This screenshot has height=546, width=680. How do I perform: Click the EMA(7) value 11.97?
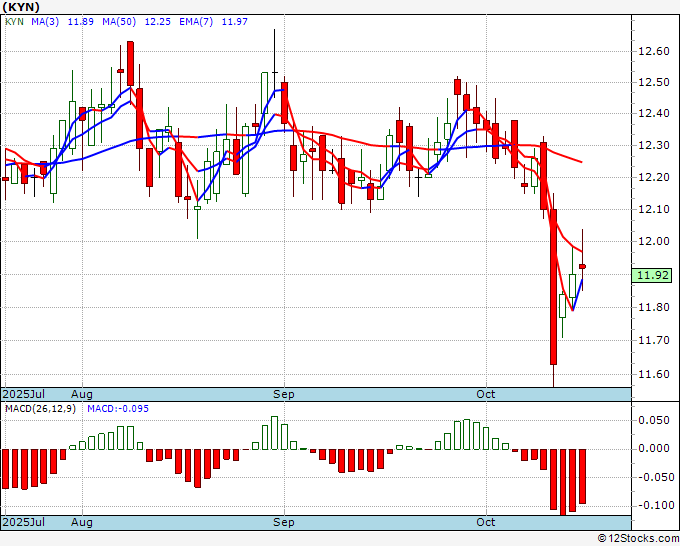235,22
